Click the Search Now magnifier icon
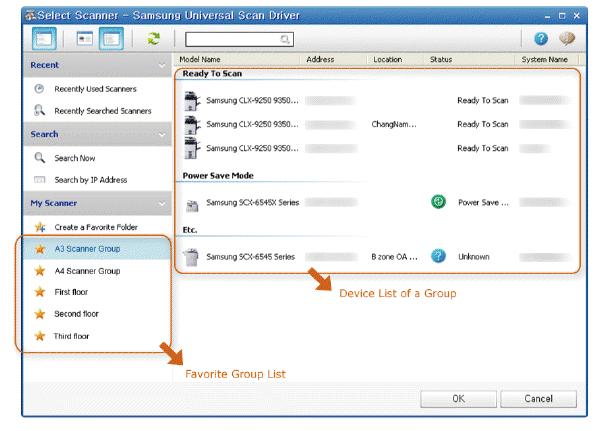The width and height of the screenshot is (598, 431). click(x=39, y=157)
